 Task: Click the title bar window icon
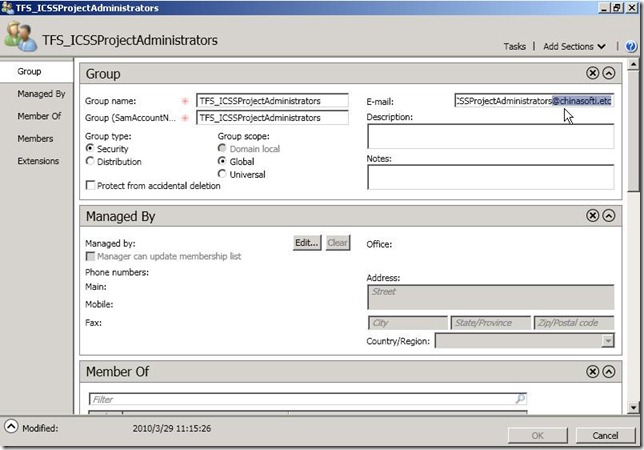7,7
